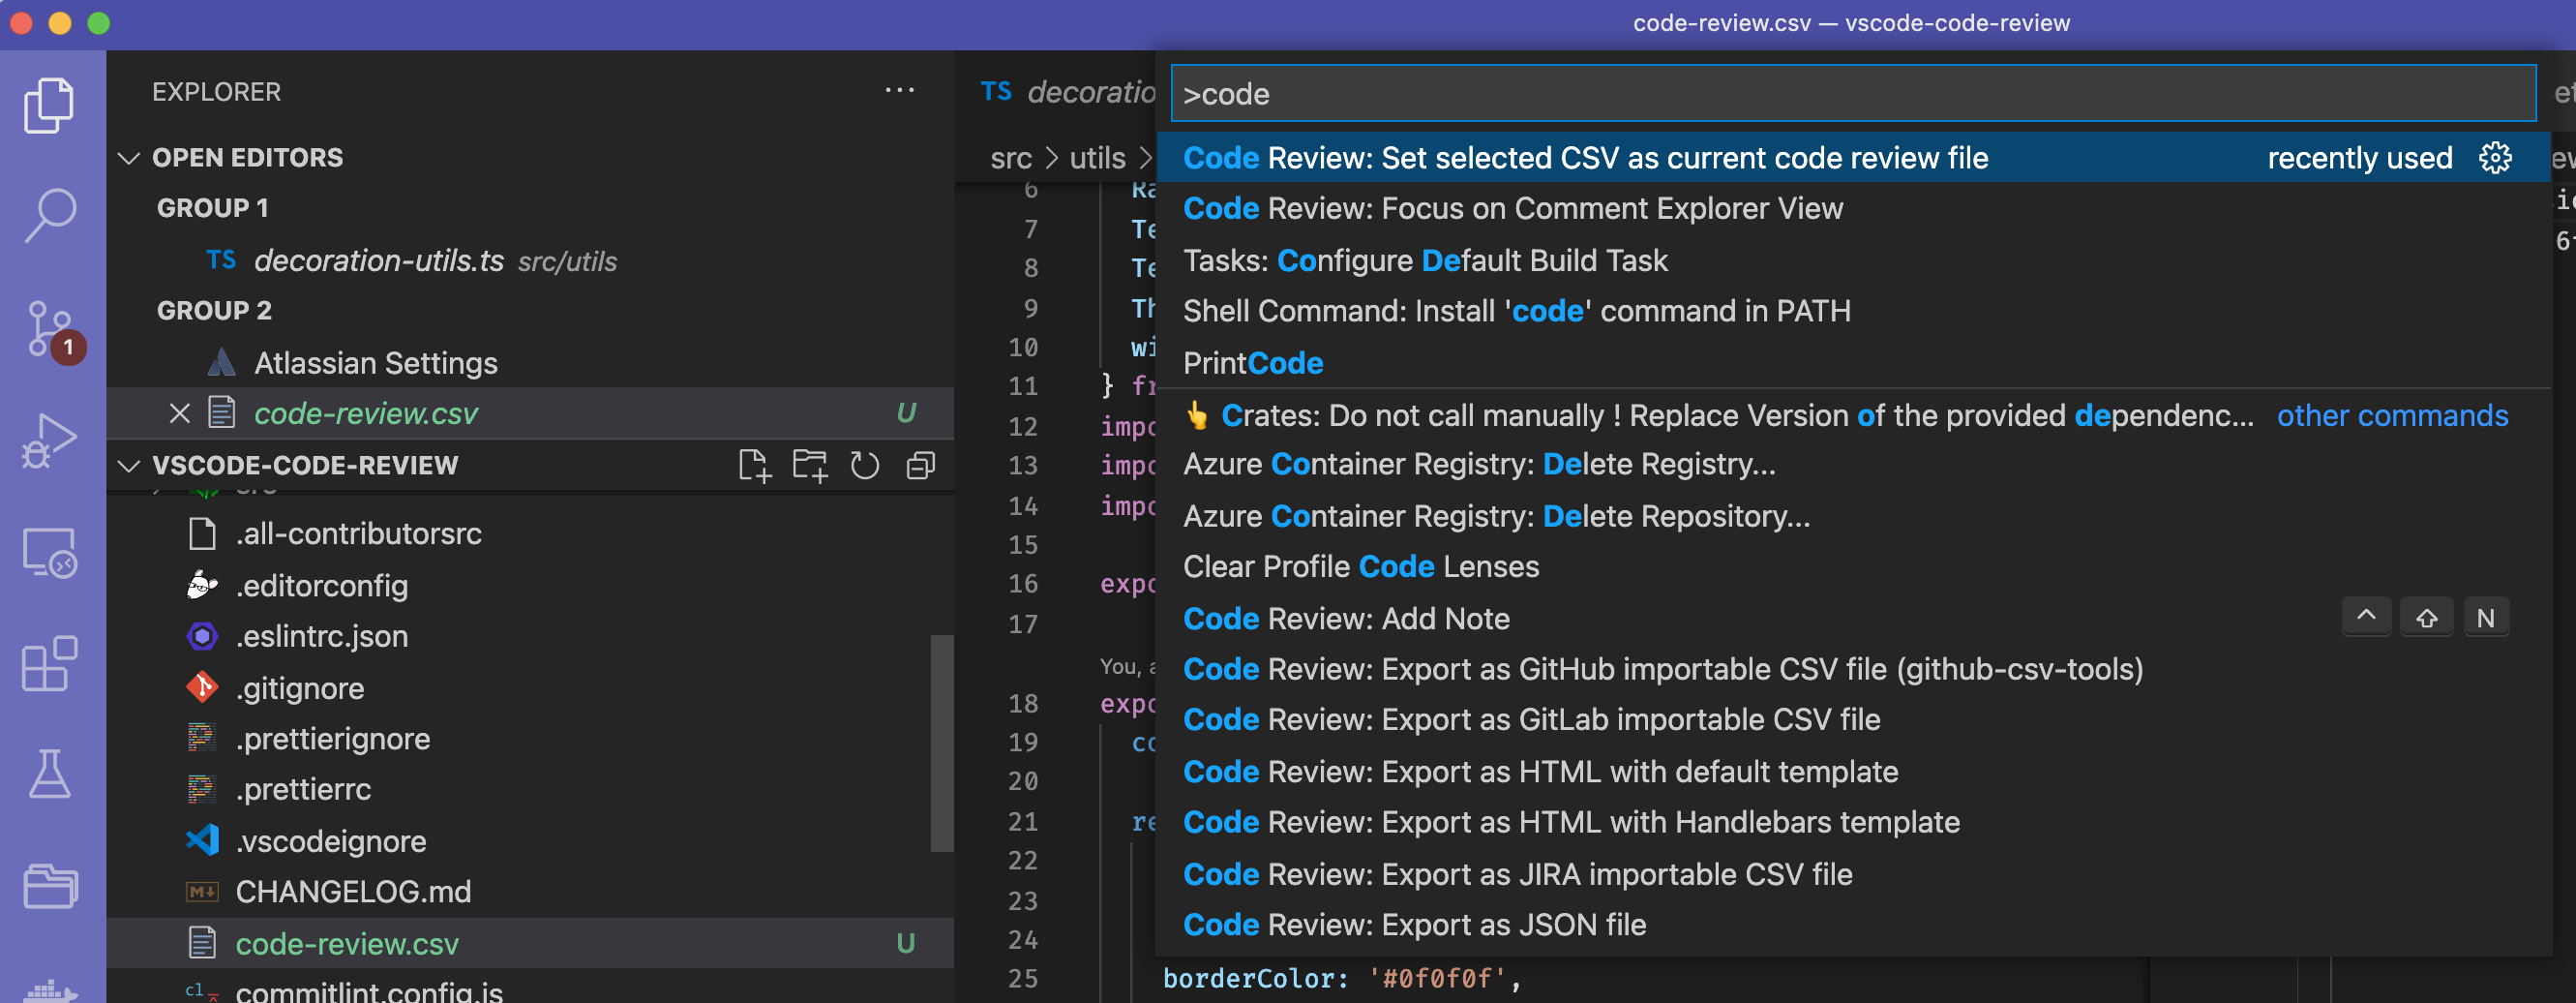Open the Search view in activity bar
Viewport: 2576px width, 1003px height.
(x=50, y=215)
